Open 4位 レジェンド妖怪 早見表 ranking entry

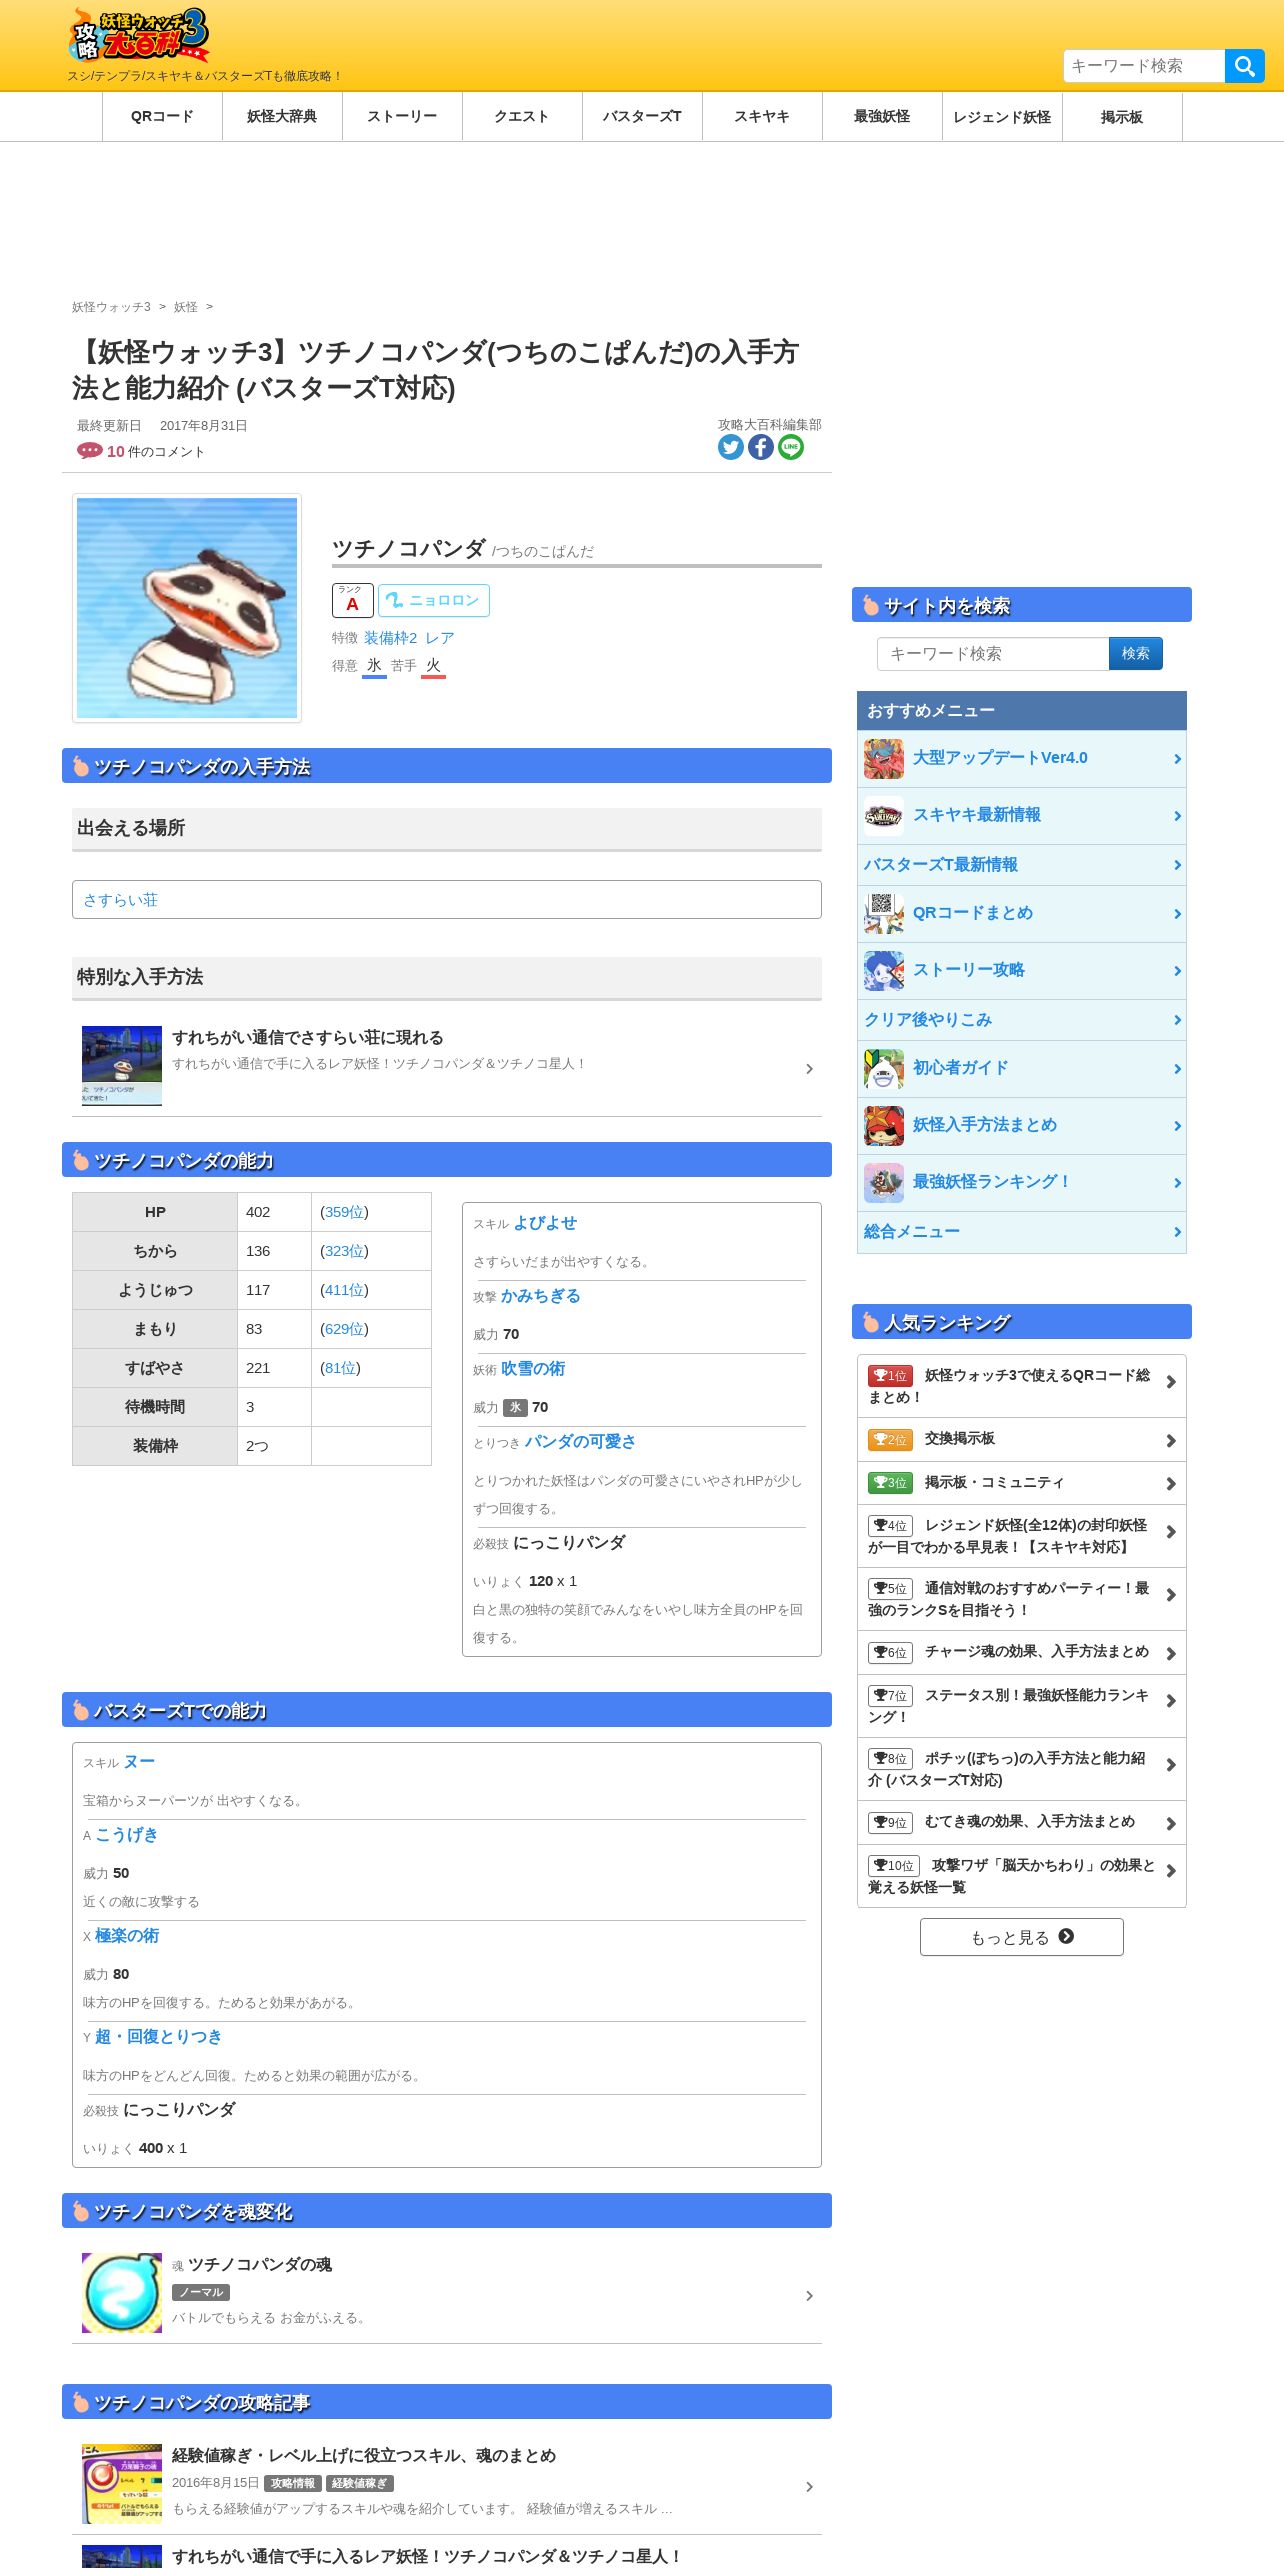pos(1022,1536)
